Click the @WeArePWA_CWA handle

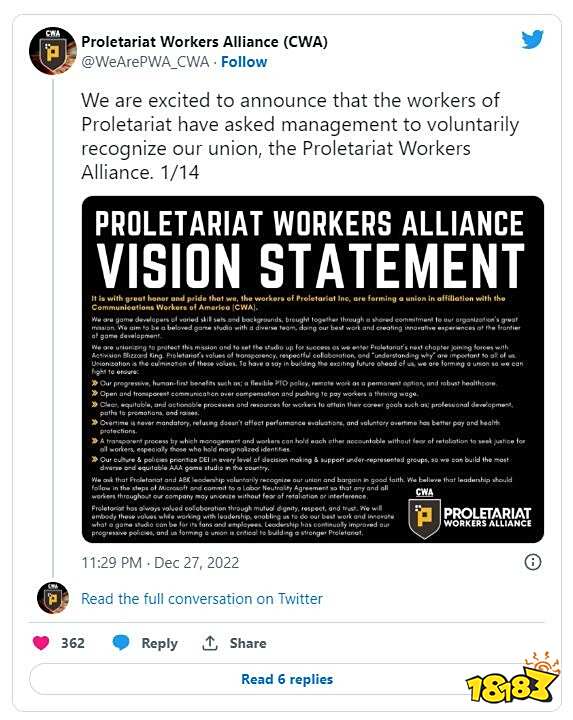click(145, 62)
